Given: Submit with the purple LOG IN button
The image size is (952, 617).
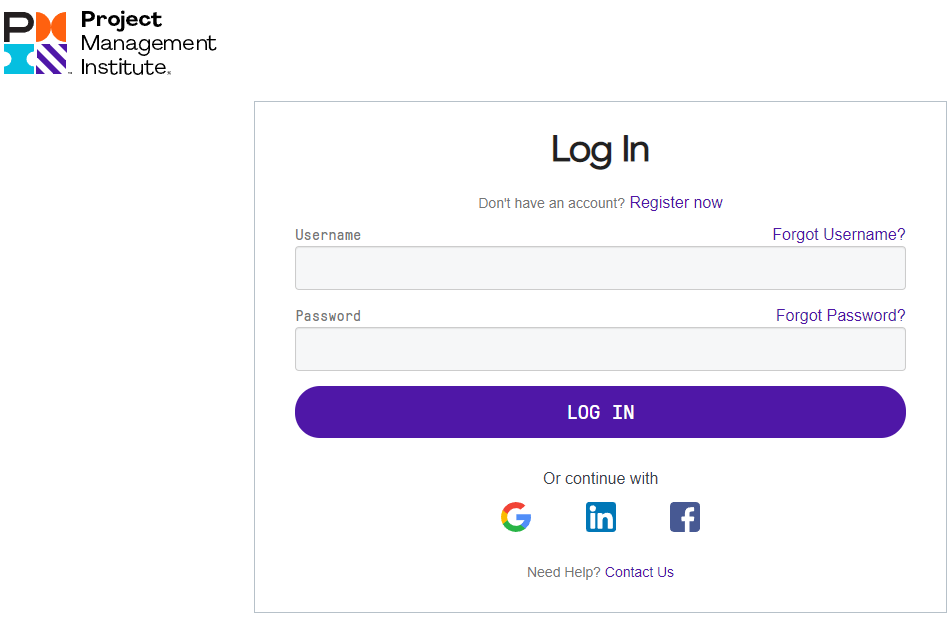Looking at the screenshot, I should pos(600,412).
